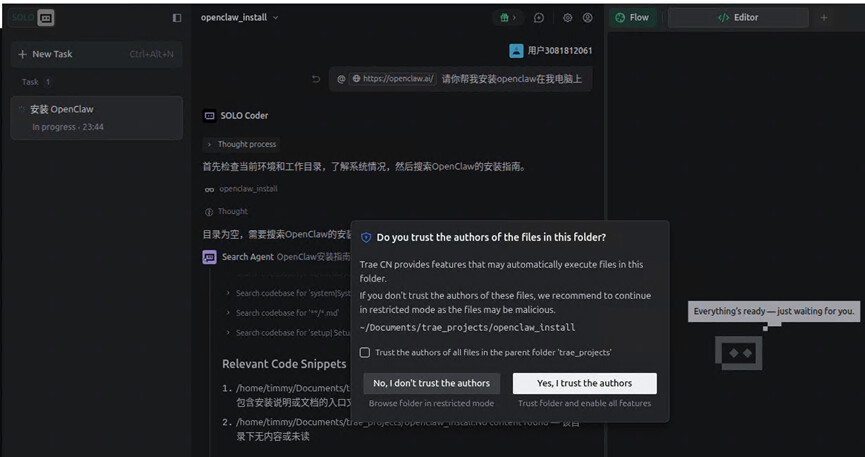Add a new panel tab with plus
This screenshot has height=457, width=865.
[824, 18]
